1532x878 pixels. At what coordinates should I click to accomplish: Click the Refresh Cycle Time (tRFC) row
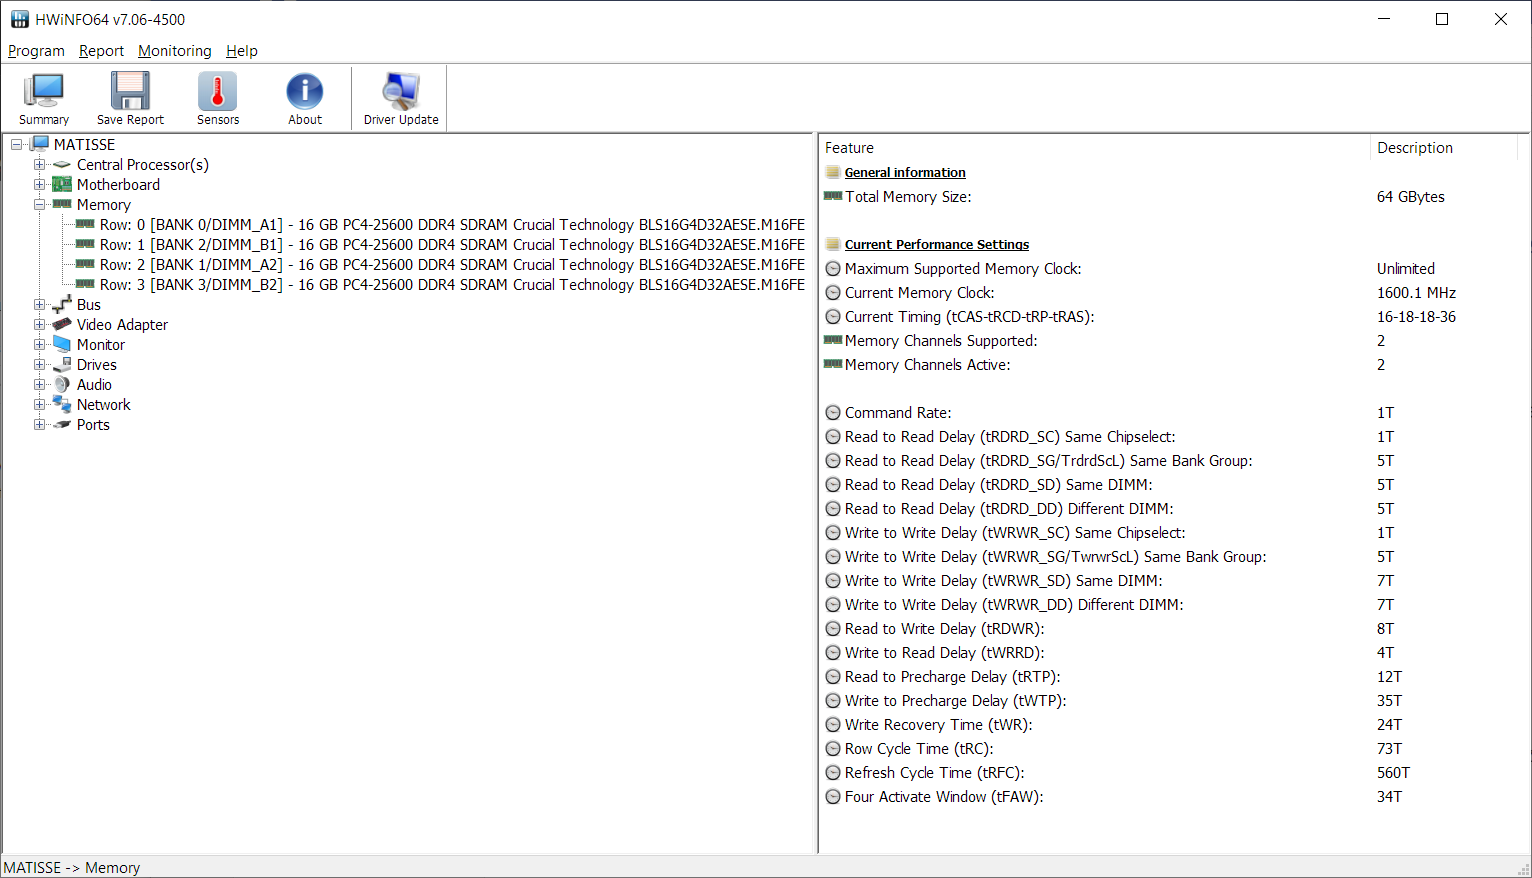click(1172, 772)
